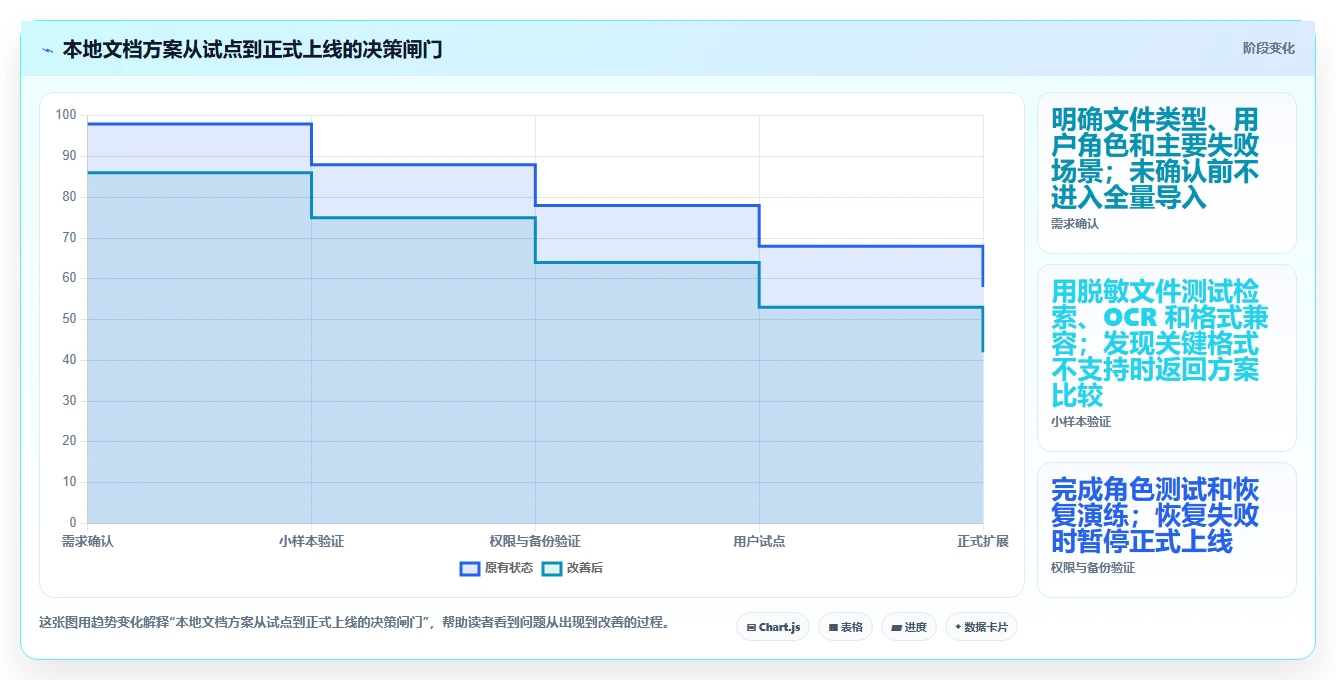1336x680 pixels.
Task: Click the lightning icon beside the title
Action: click(47, 50)
